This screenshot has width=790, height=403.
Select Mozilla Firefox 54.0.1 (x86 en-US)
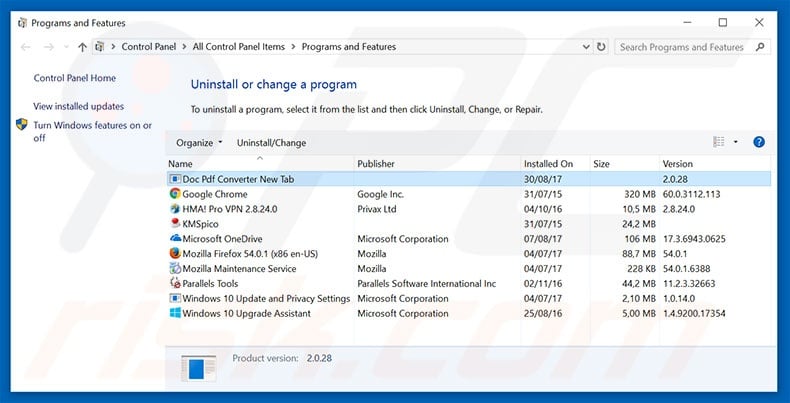469,253
